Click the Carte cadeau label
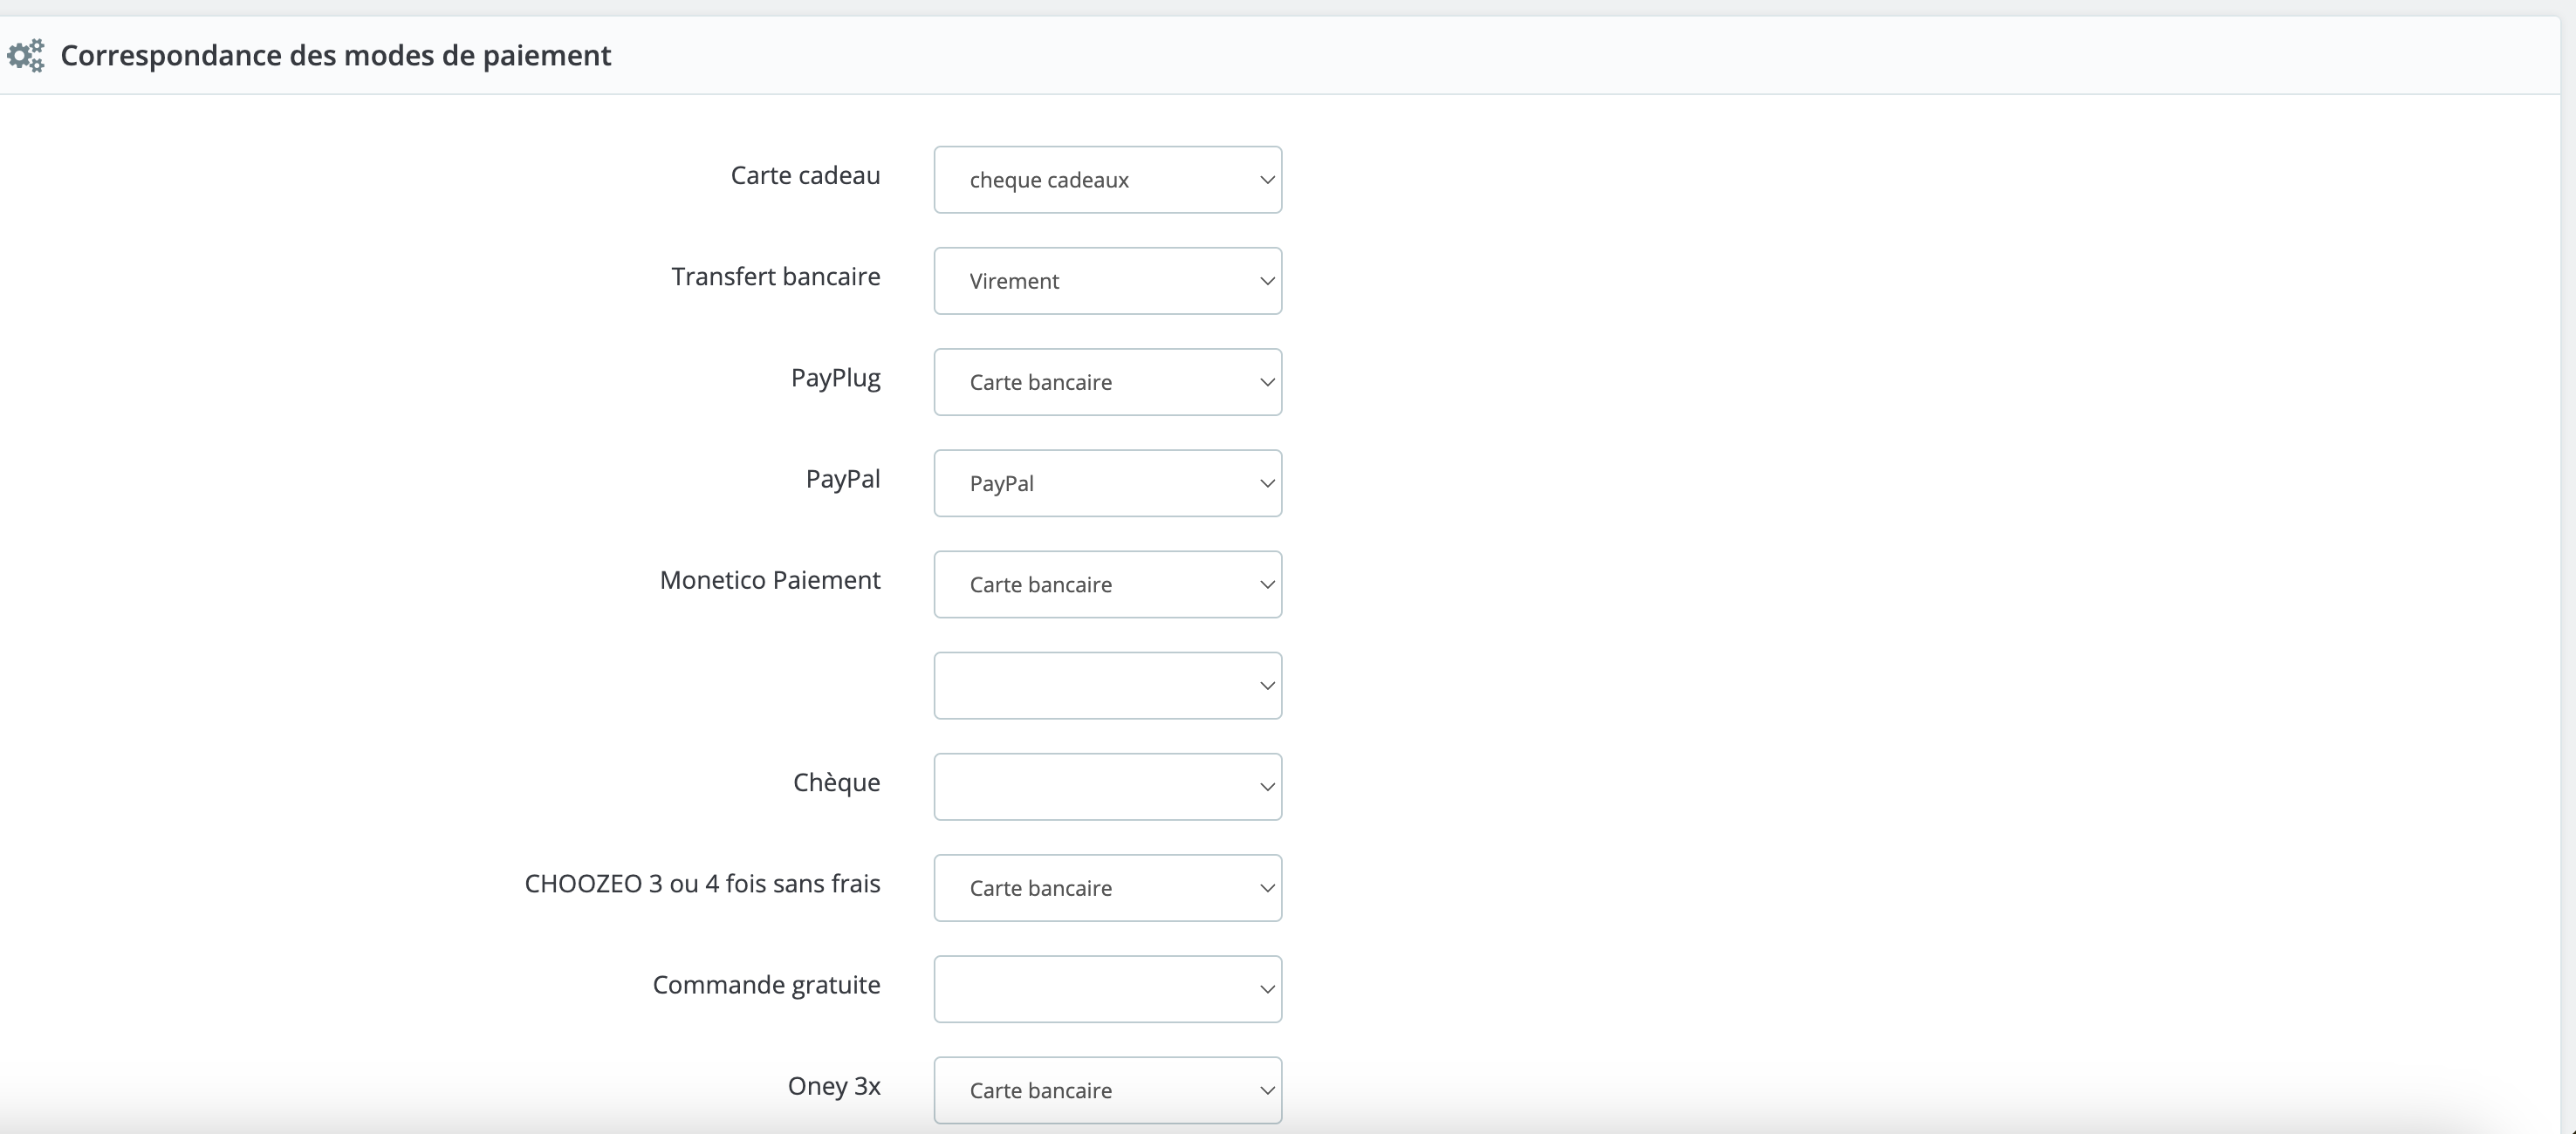The image size is (2576, 1134). (805, 175)
